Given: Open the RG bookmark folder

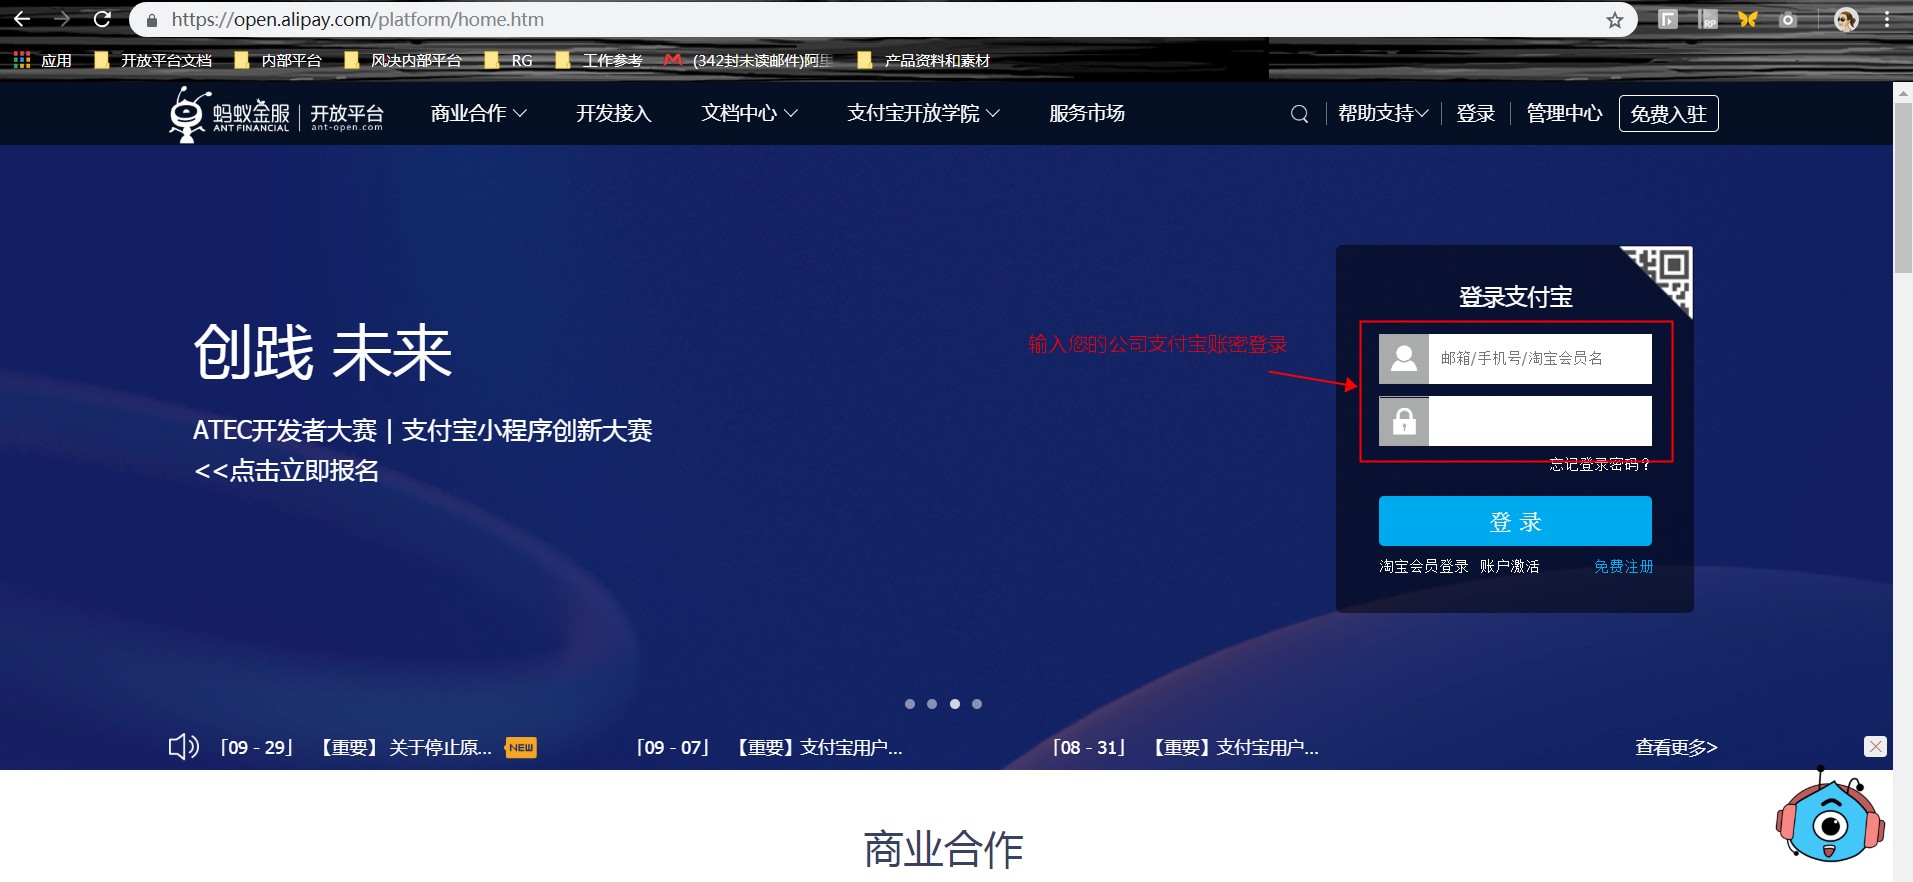Looking at the screenshot, I should [x=508, y=60].
